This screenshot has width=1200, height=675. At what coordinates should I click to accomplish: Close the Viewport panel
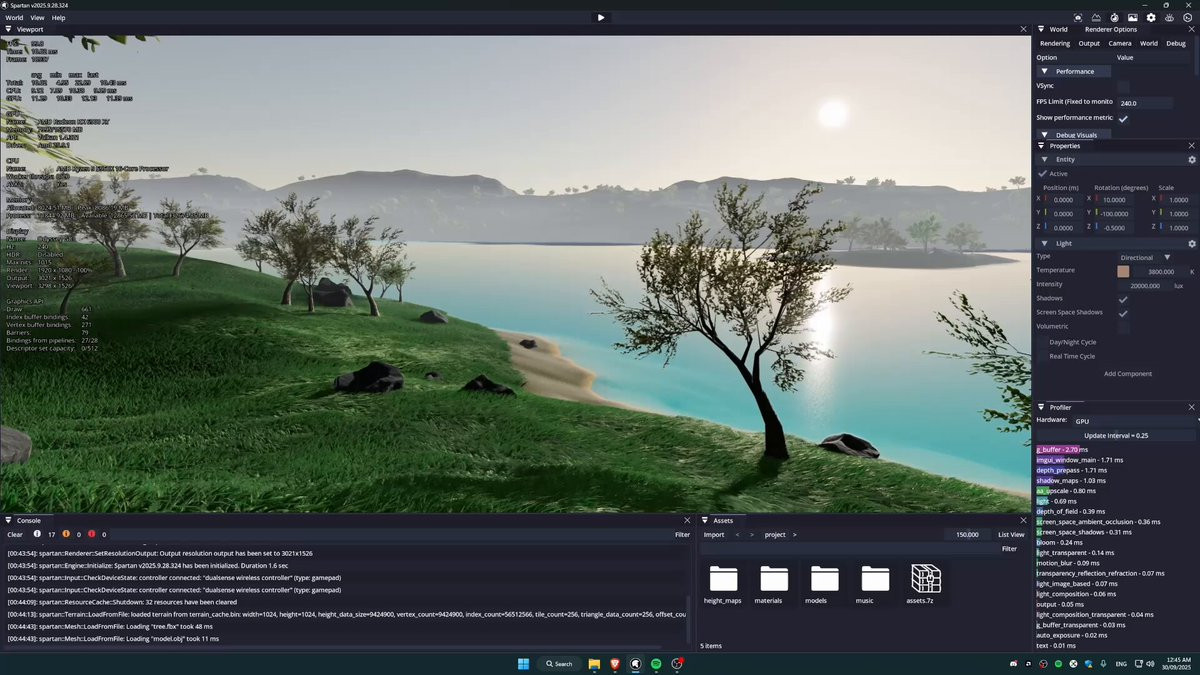point(1023,29)
